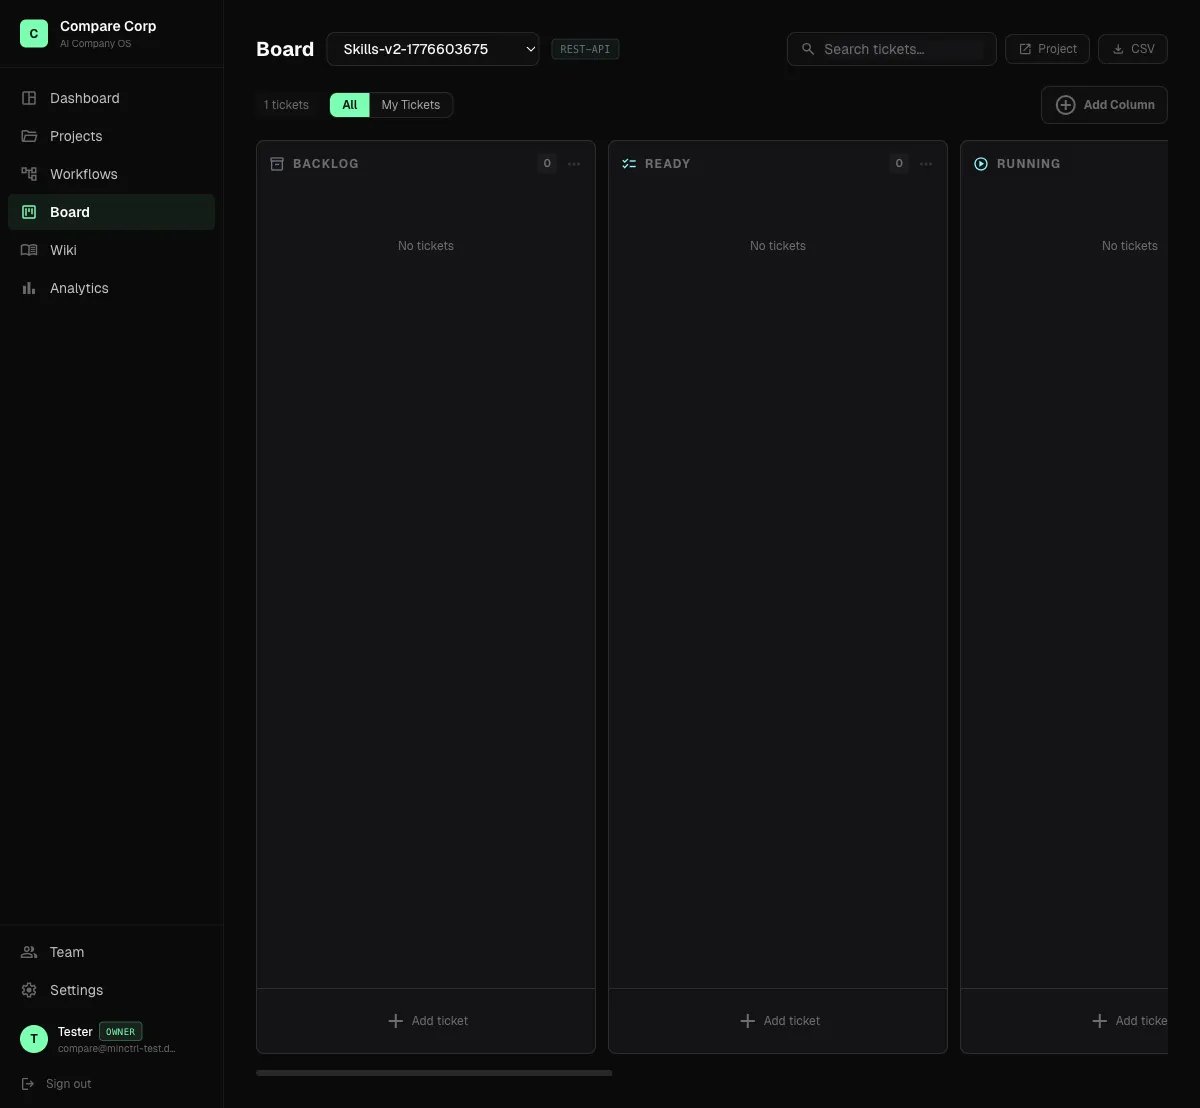
Task: Click the Board icon in sidebar
Action: point(29,212)
